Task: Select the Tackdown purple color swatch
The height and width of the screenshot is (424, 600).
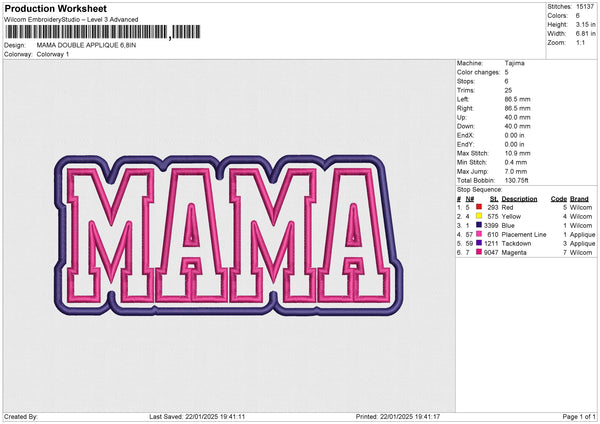Action: tap(479, 243)
